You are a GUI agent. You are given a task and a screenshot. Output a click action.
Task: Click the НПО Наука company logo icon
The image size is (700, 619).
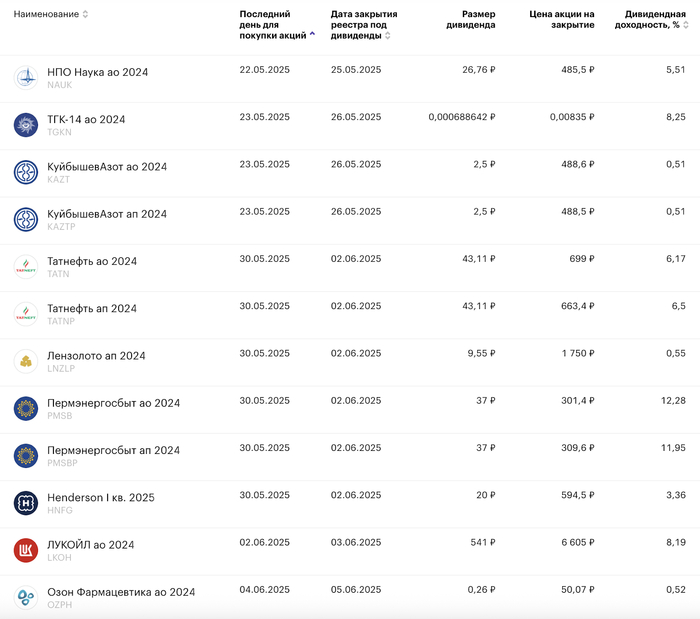tap(26, 78)
